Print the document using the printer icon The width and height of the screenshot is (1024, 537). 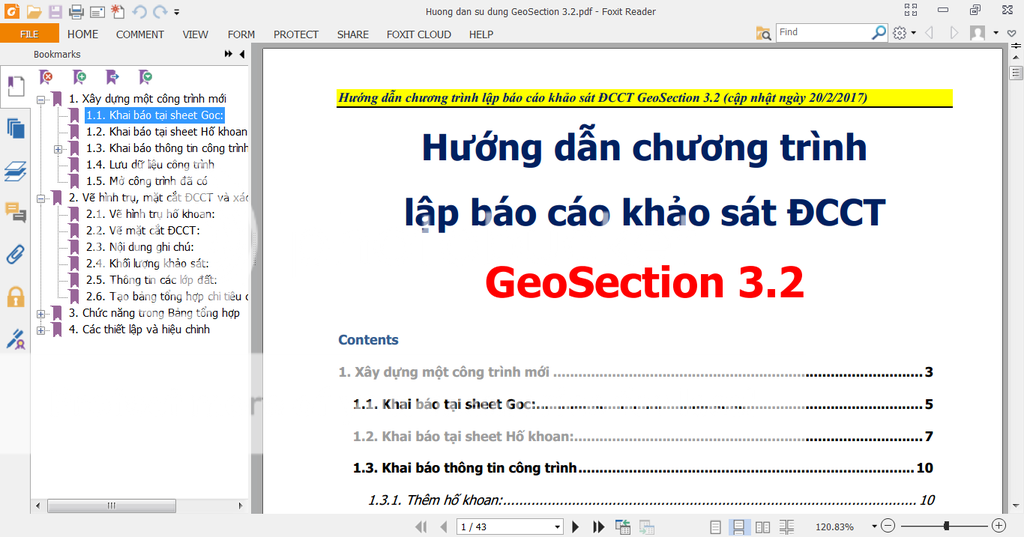tap(76, 11)
